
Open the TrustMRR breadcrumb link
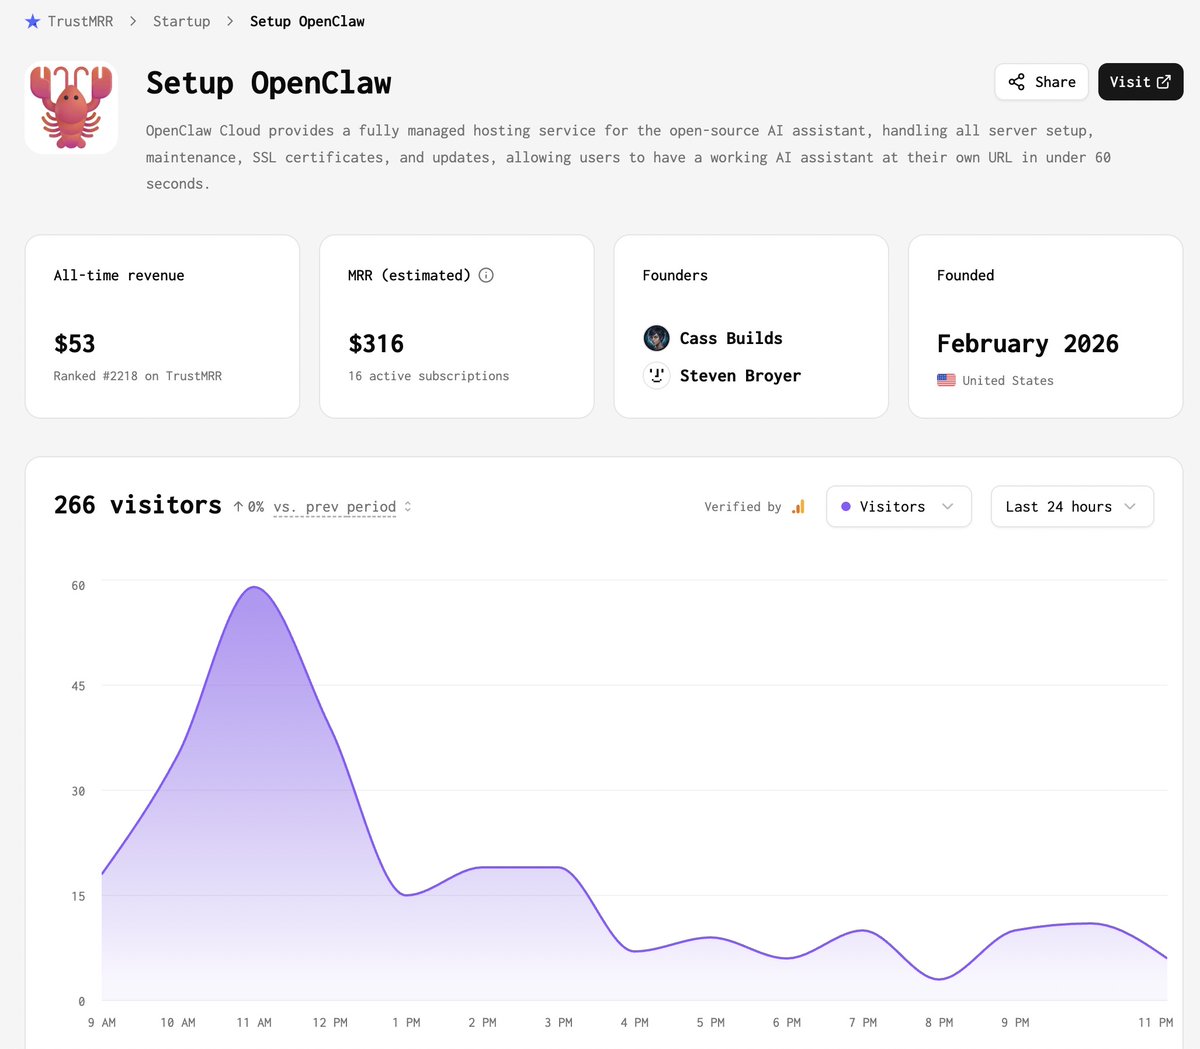(x=80, y=21)
